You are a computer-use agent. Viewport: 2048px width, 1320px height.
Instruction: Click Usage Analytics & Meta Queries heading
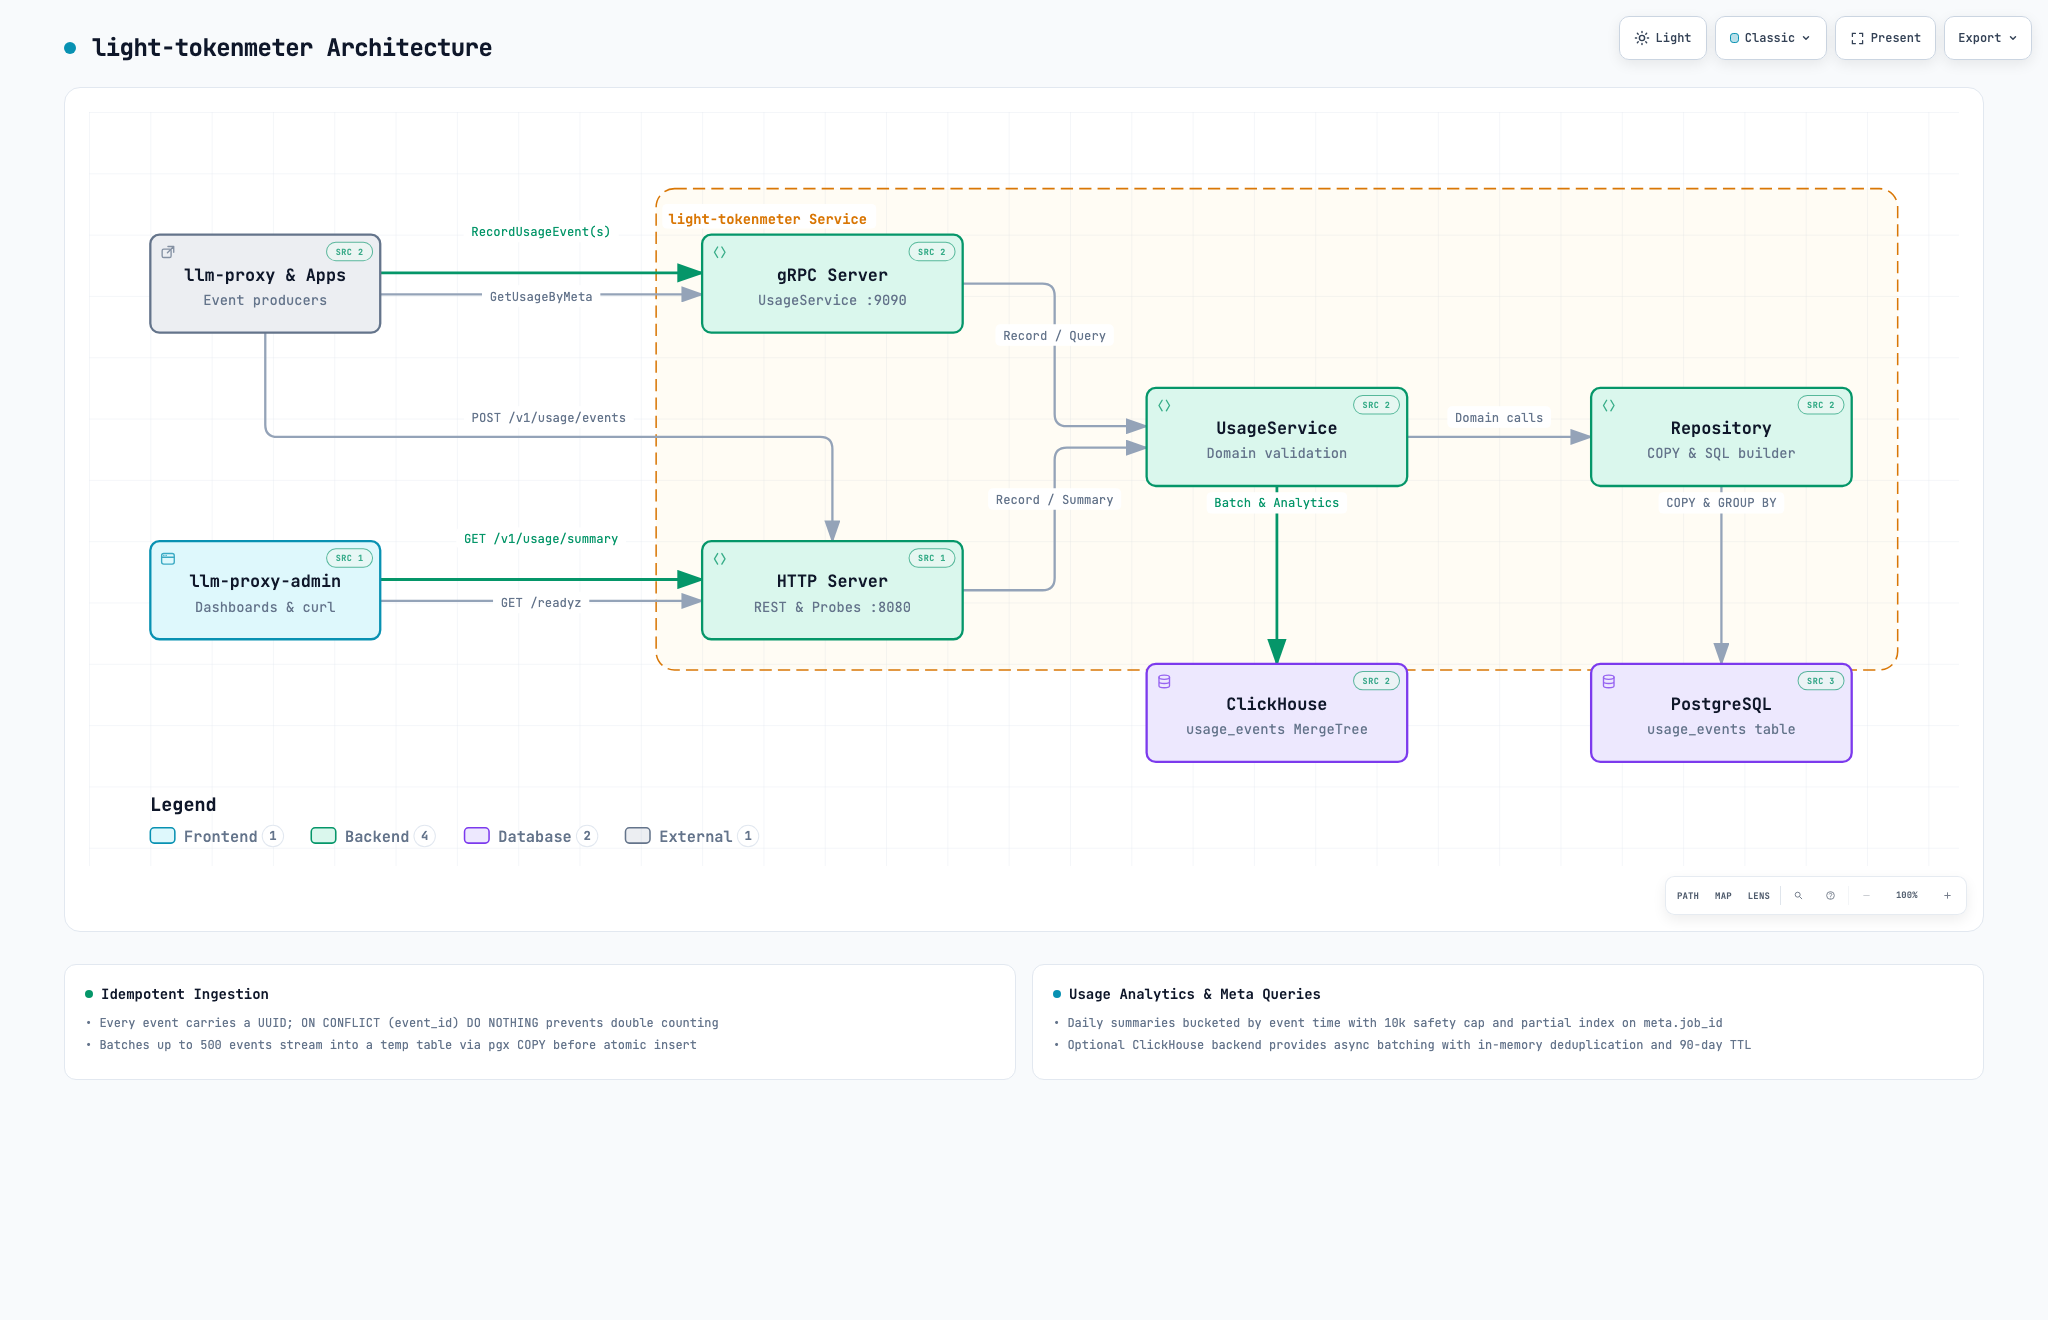click(x=1195, y=994)
